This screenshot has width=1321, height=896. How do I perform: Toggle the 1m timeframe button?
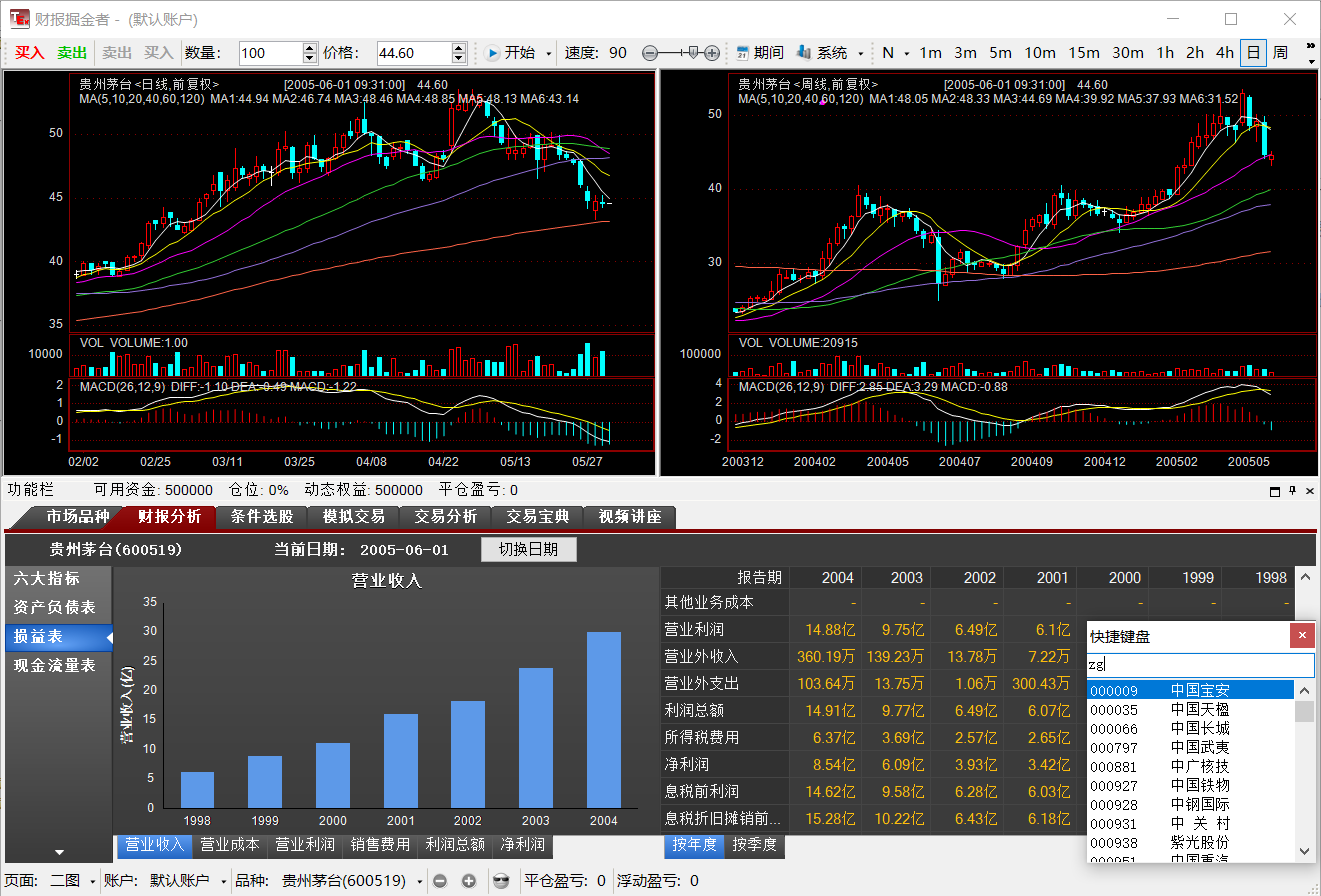point(930,53)
